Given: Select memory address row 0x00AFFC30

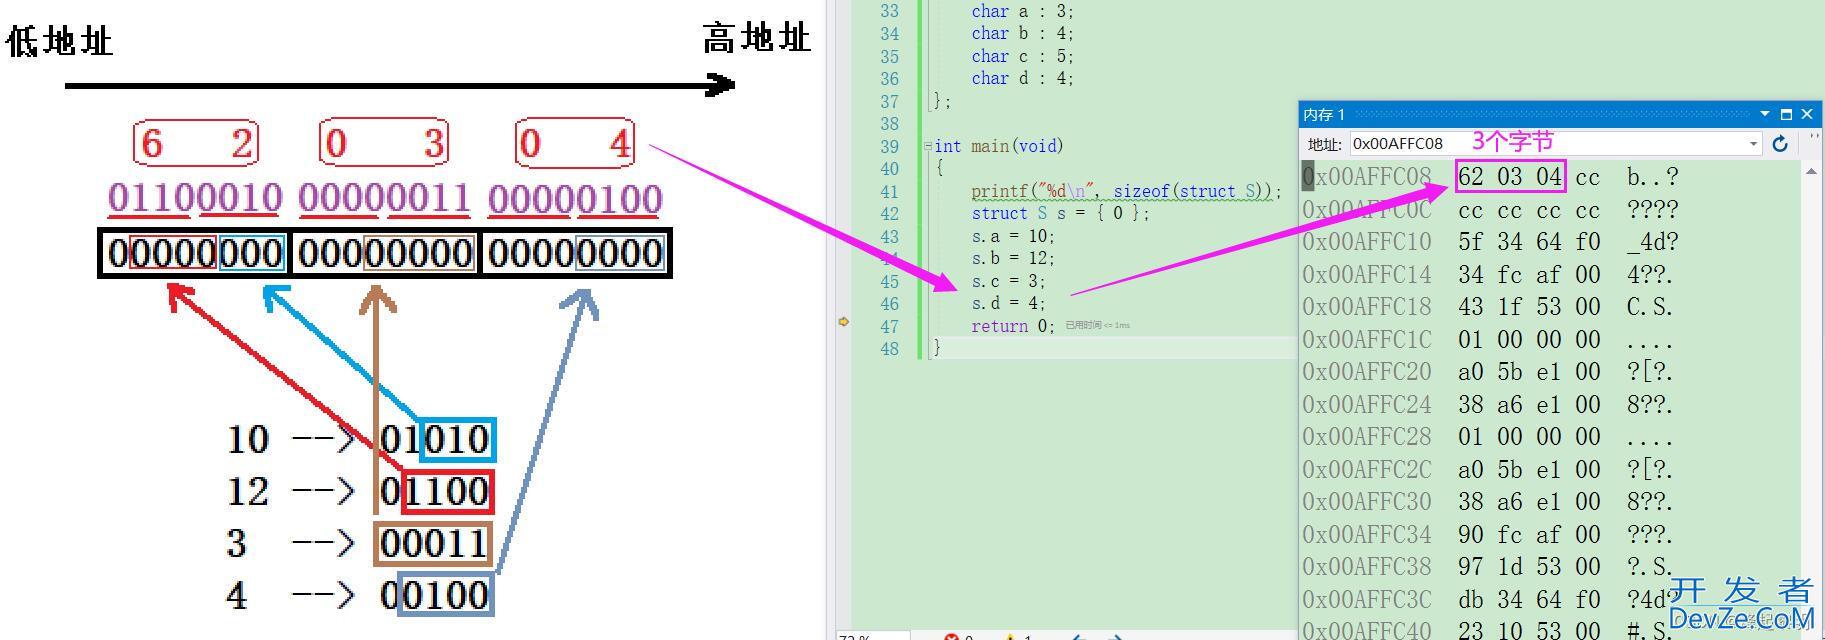Looking at the screenshot, I should 1367,502.
